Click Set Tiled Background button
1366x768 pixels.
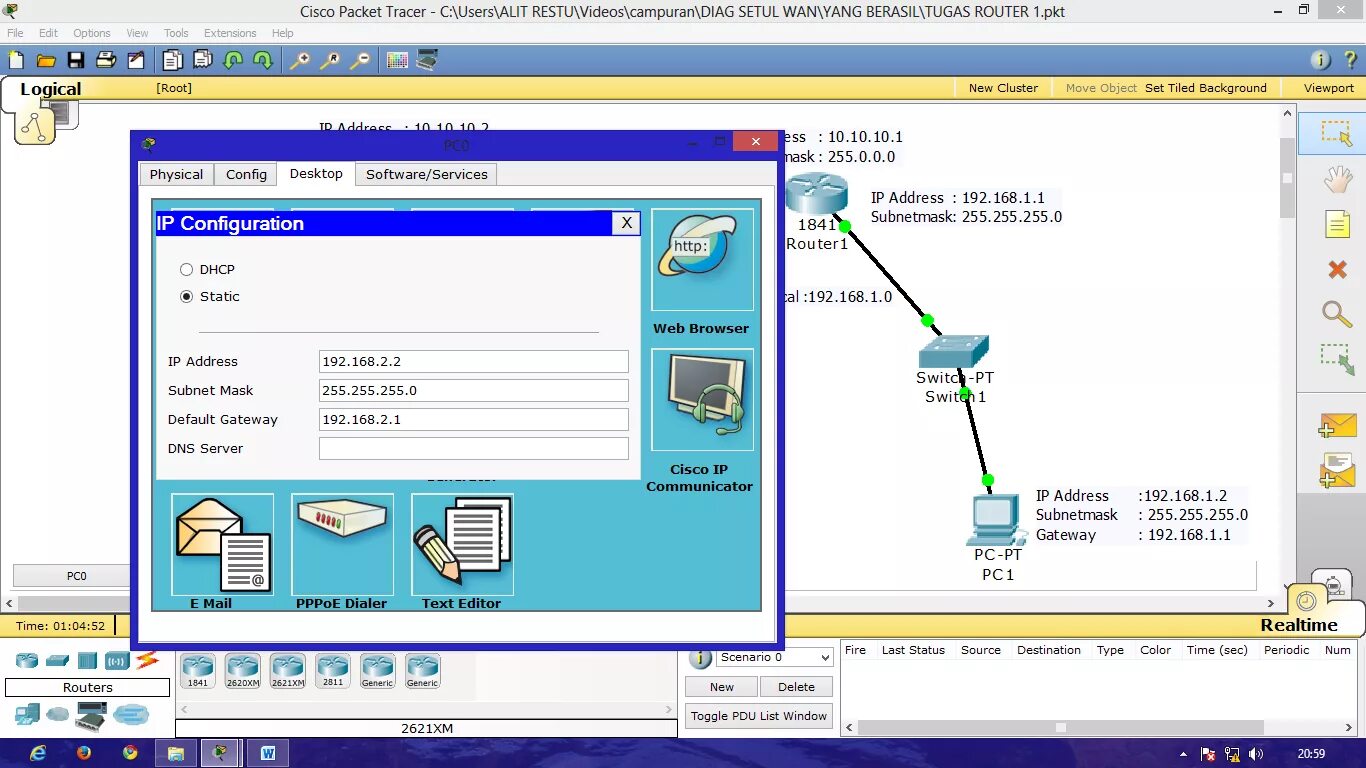click(x=1206, y=88)
